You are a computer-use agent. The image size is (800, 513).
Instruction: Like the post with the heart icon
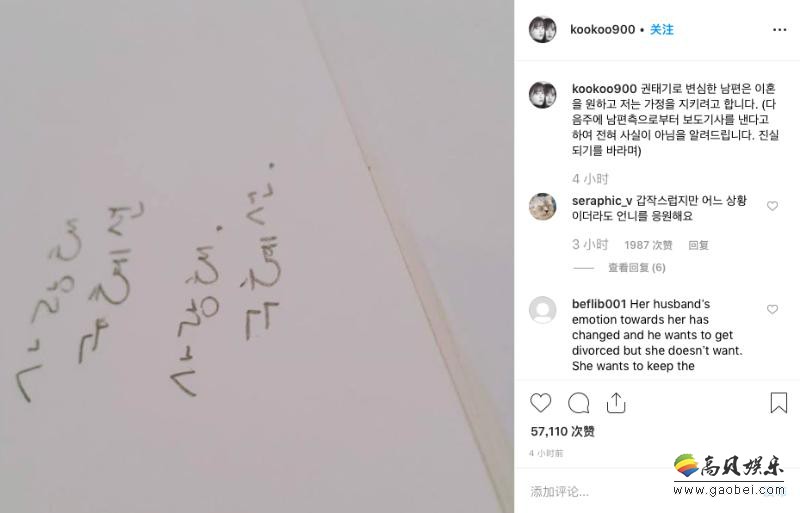540,403
